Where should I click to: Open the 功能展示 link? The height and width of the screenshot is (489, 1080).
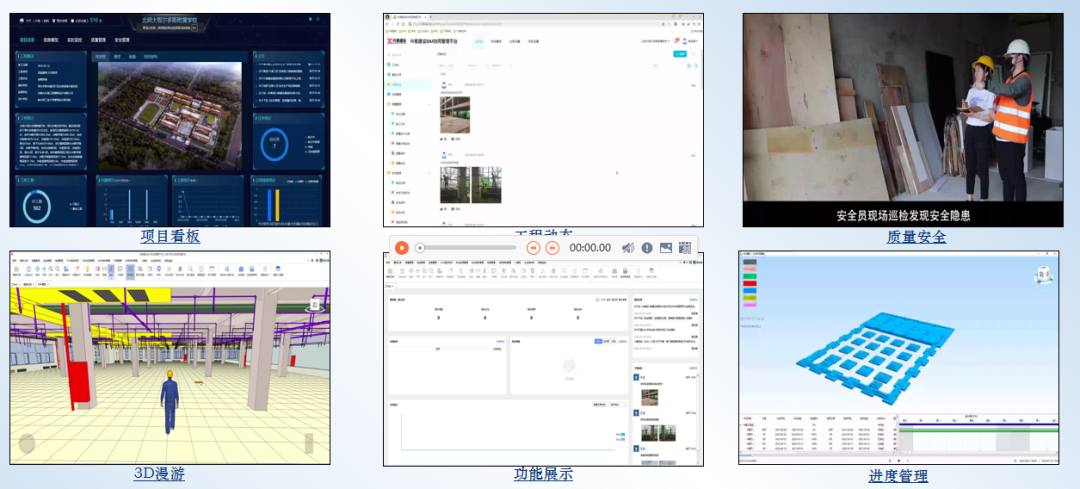pyautogui.click(x=543, y=474)
